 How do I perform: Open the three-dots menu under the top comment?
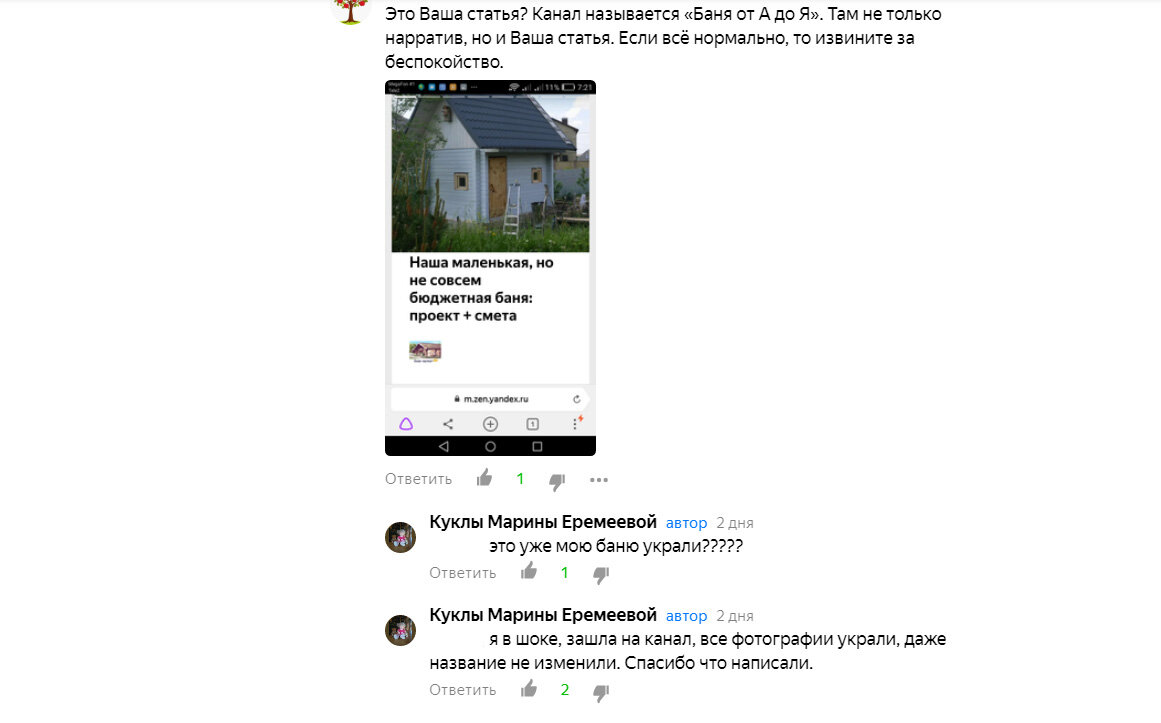(599, 480)
